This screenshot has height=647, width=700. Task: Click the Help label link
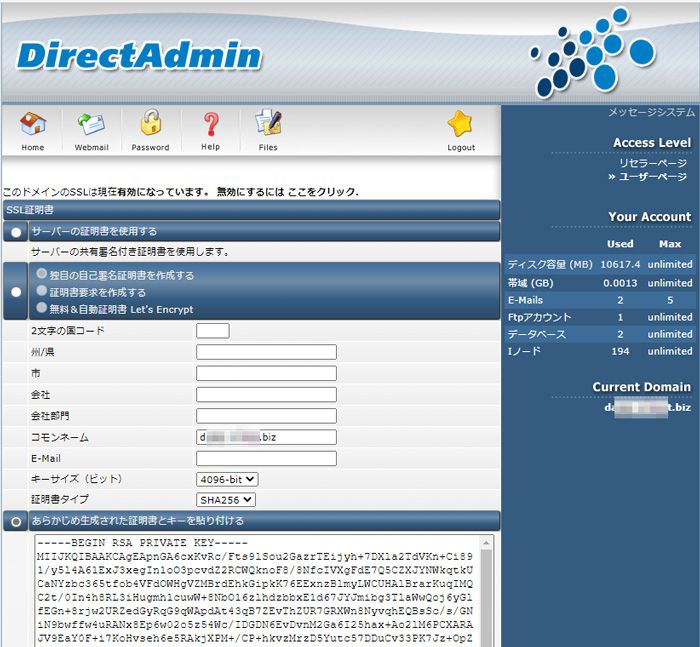click(x=210, y=147)
